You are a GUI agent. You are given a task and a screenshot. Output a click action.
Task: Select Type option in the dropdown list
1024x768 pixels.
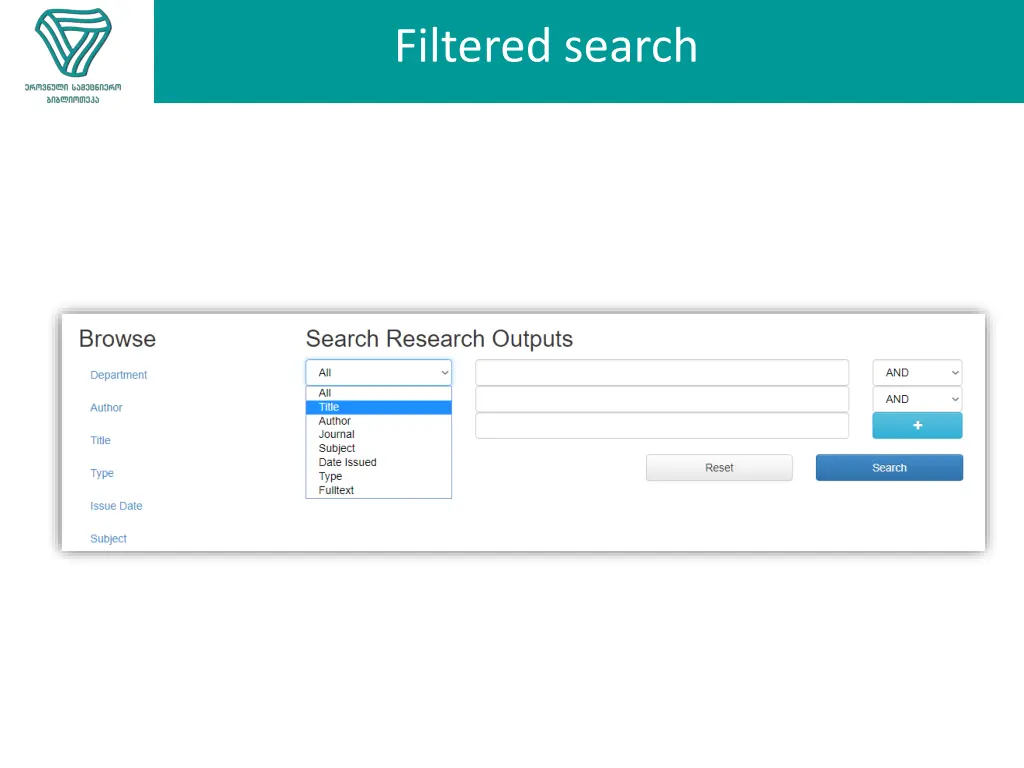pos(379,477)
